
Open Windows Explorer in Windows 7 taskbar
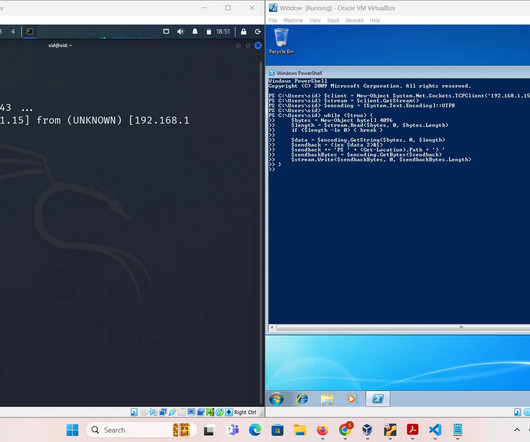[327, 399]
